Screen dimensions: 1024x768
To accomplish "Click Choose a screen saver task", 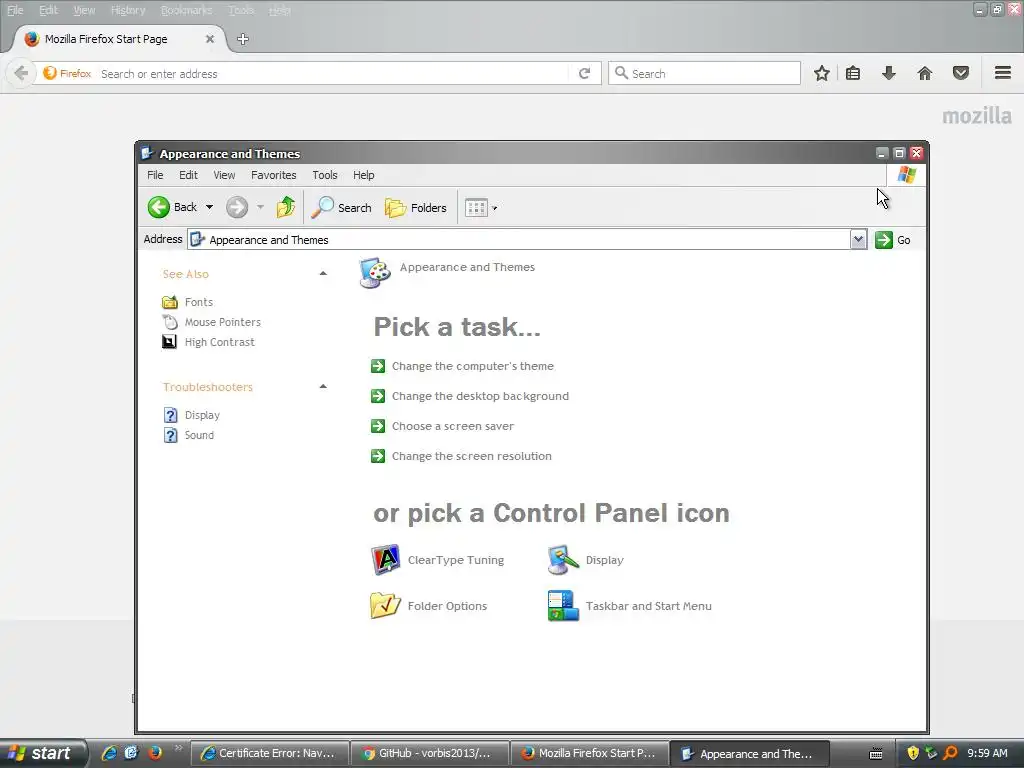I will click(x=442, y=426).
